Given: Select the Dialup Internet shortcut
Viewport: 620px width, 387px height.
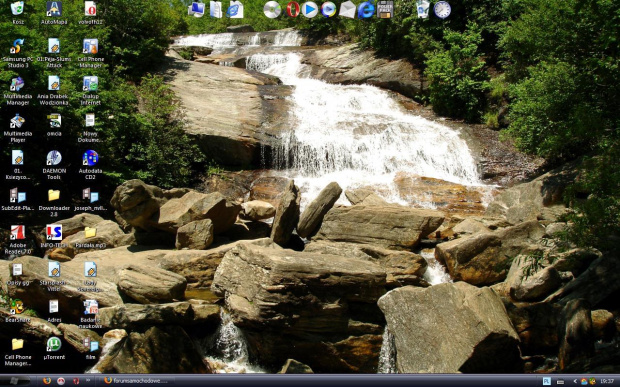Looking at the screenshot, I should [90, 91].
